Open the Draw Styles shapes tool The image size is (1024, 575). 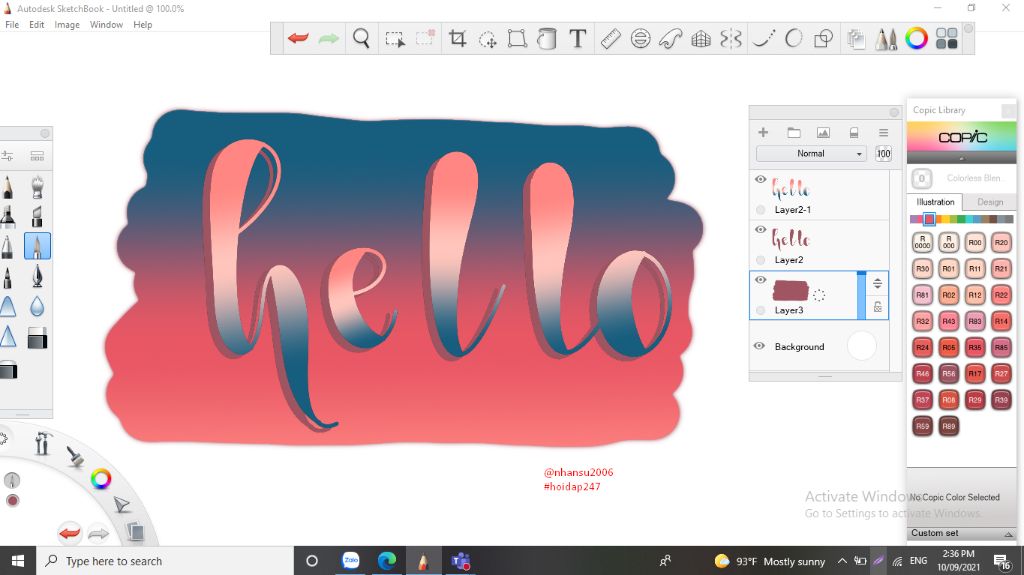coord(823,39)
